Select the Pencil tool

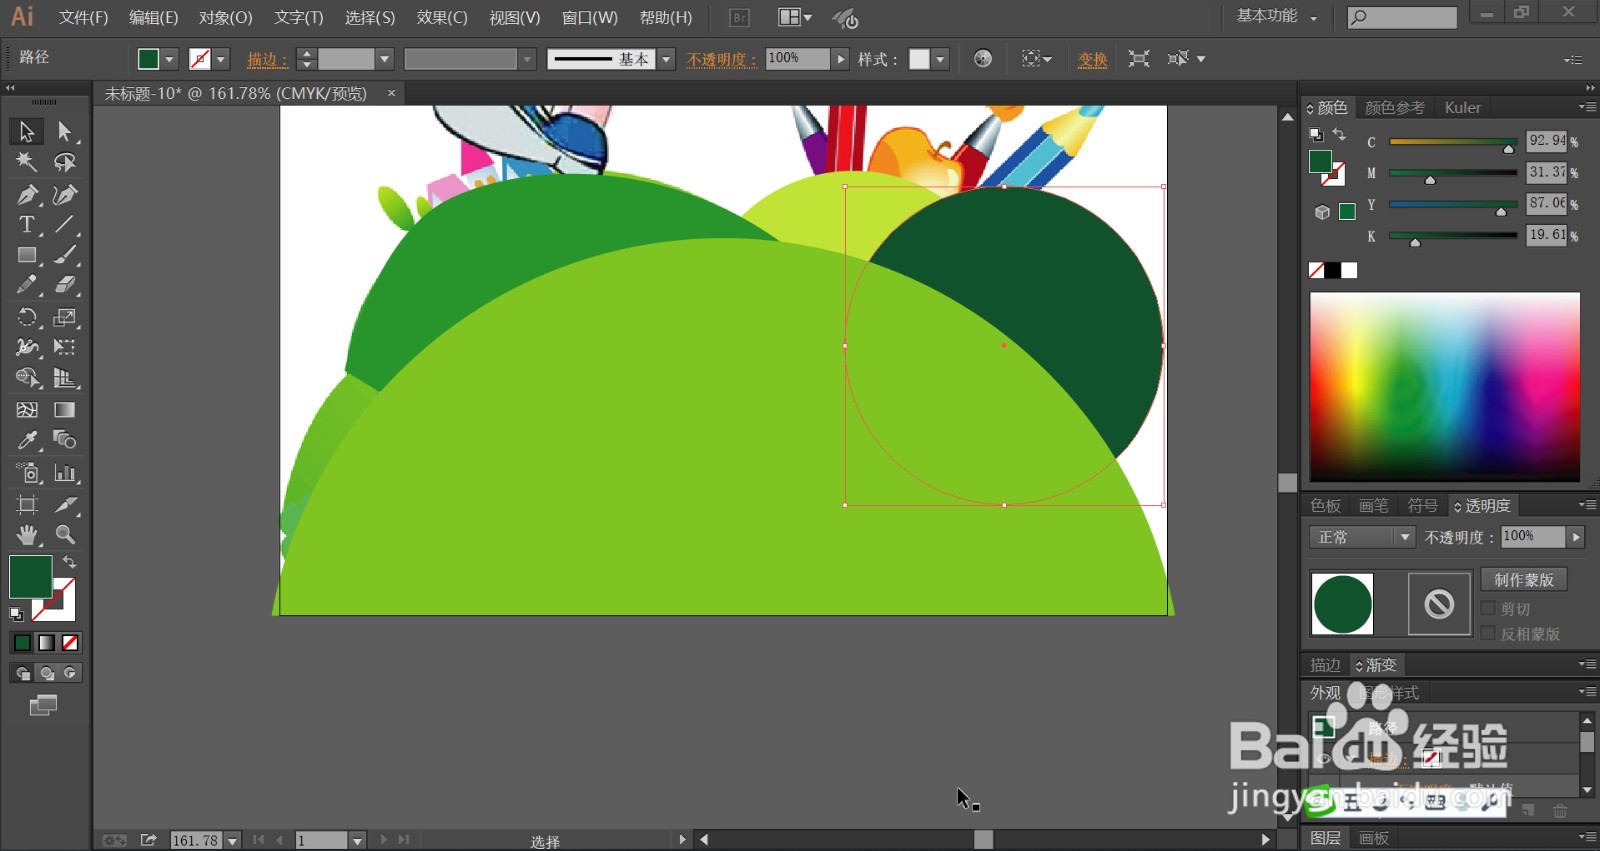26,285
